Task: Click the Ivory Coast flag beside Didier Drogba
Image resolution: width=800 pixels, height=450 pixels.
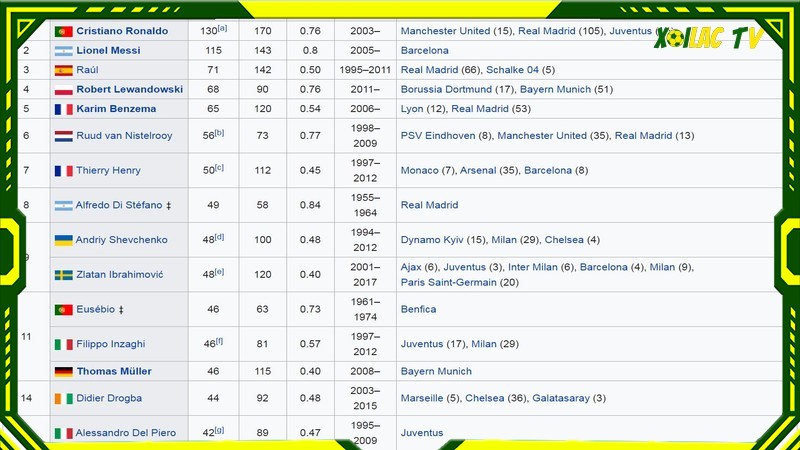Action: [x=63, y=398]
